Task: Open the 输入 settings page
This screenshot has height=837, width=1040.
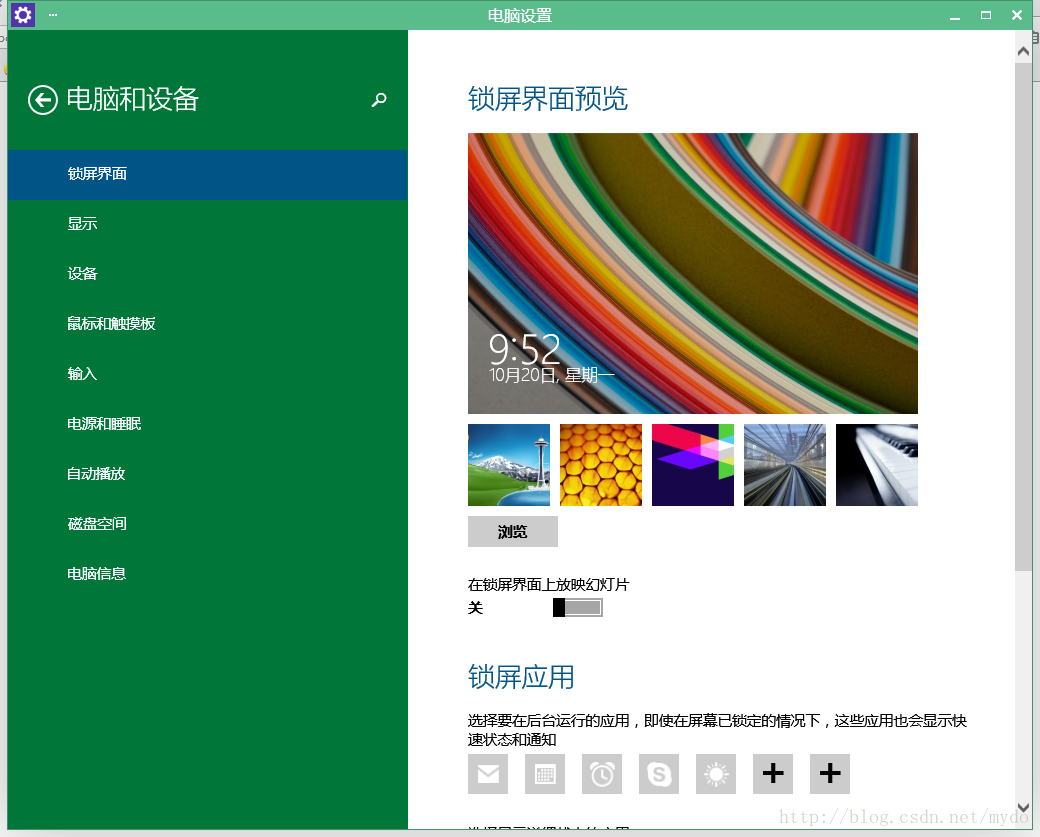Action: (208, 374)
